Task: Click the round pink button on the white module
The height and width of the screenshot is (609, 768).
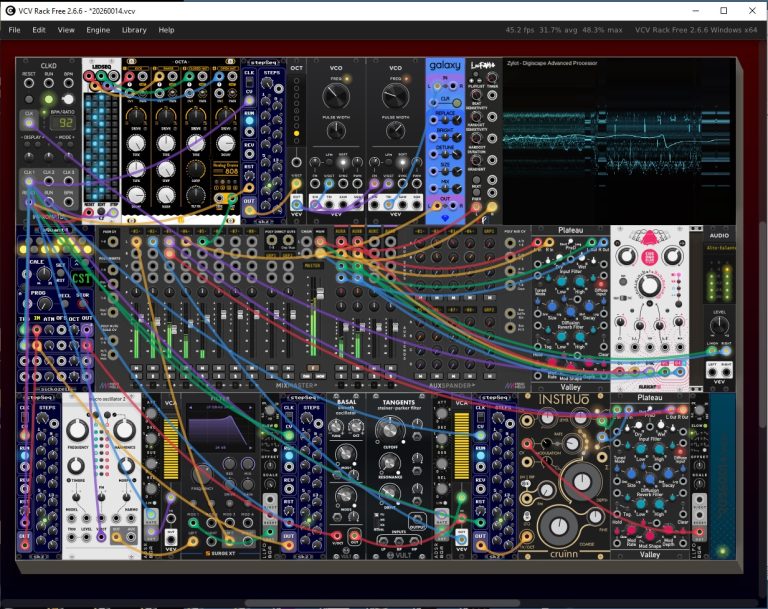Action: click(649, 256)
